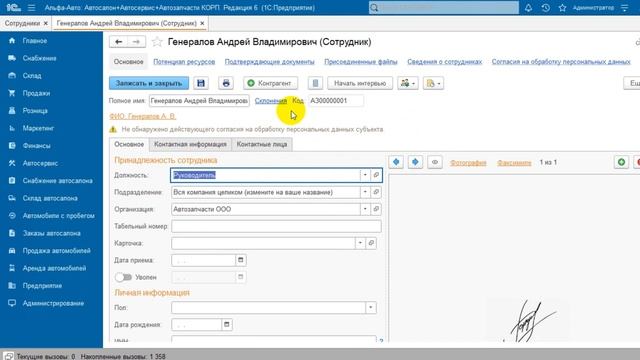
Task: Open the Фотография link
Action: pyautogui.click(x=468, y=162)
